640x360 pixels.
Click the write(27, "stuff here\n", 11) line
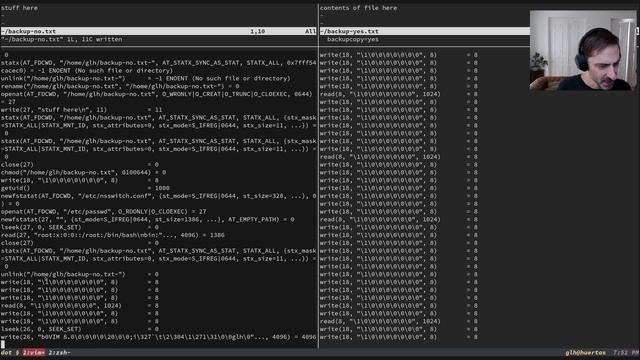tap(81, 110)
